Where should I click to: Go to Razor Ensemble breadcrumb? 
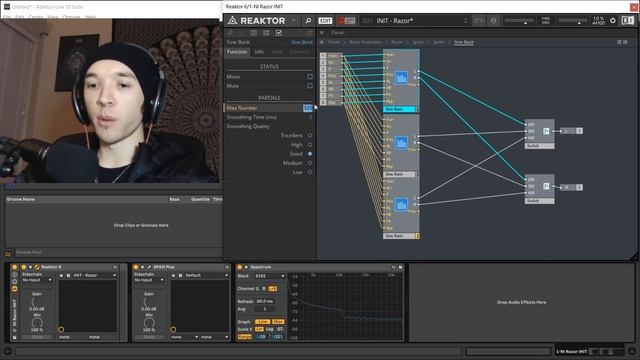pos(365,42)
